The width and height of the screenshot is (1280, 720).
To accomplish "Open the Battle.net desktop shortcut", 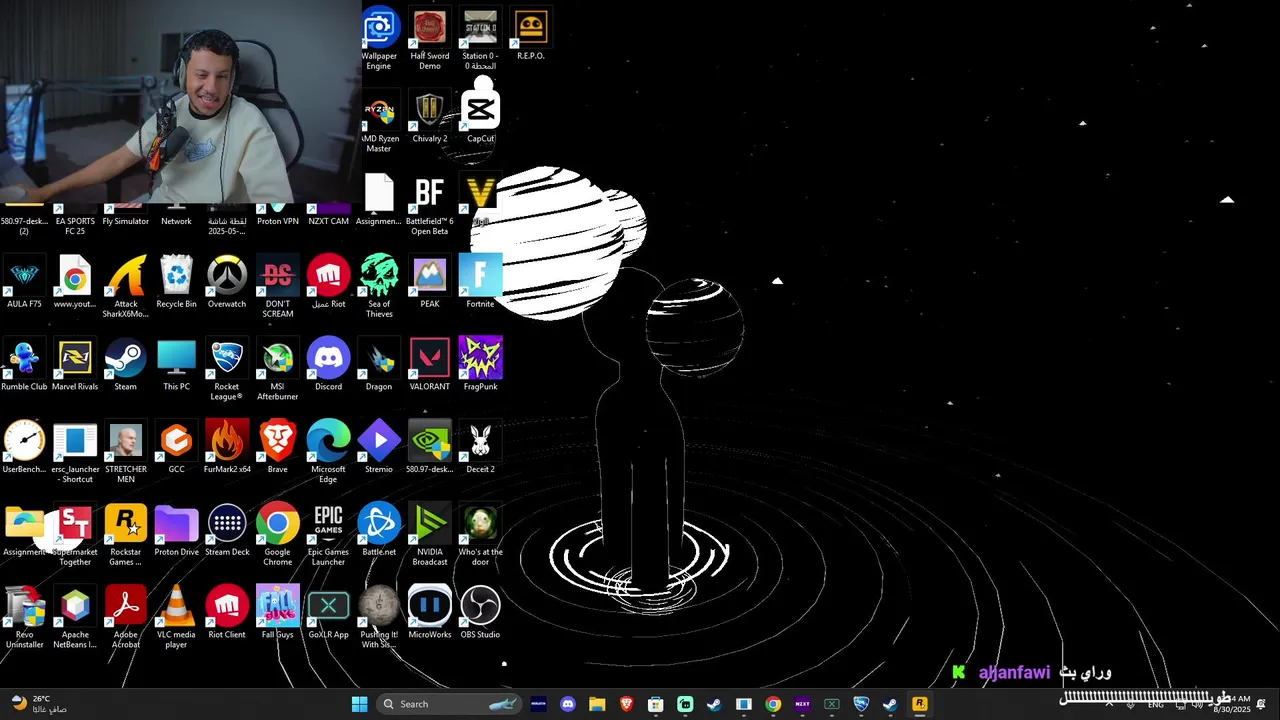I will tap(379, 531).
